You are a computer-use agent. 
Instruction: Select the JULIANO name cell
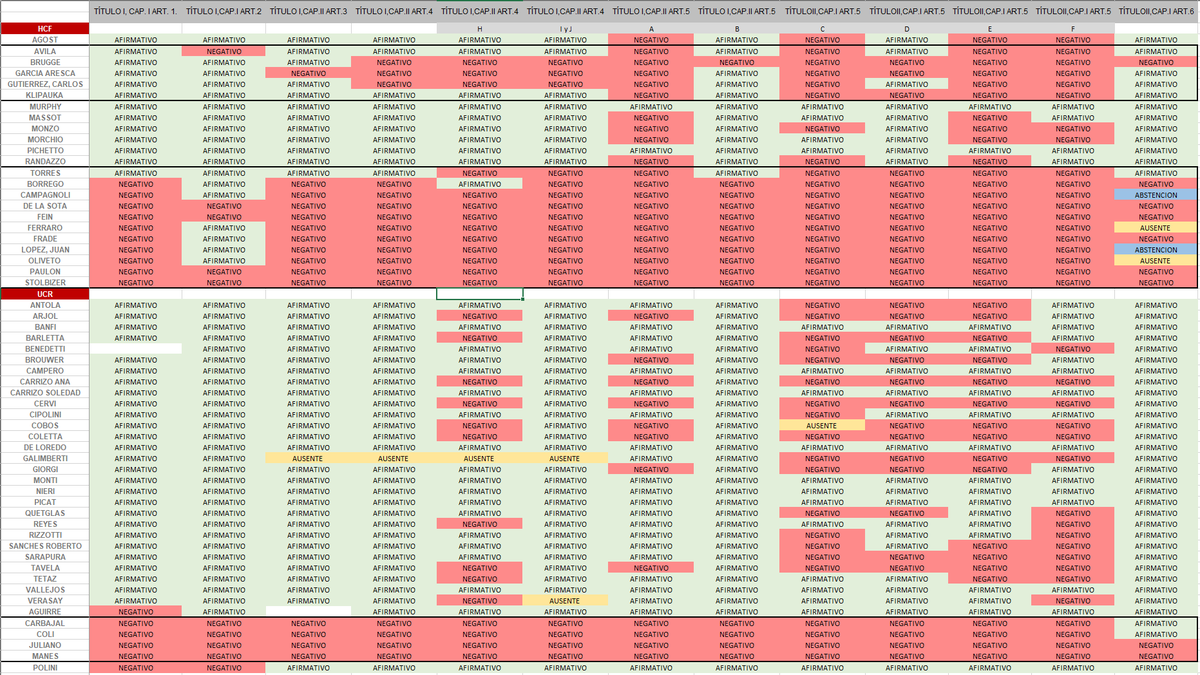pyautogui.click(x=45, y=645)
